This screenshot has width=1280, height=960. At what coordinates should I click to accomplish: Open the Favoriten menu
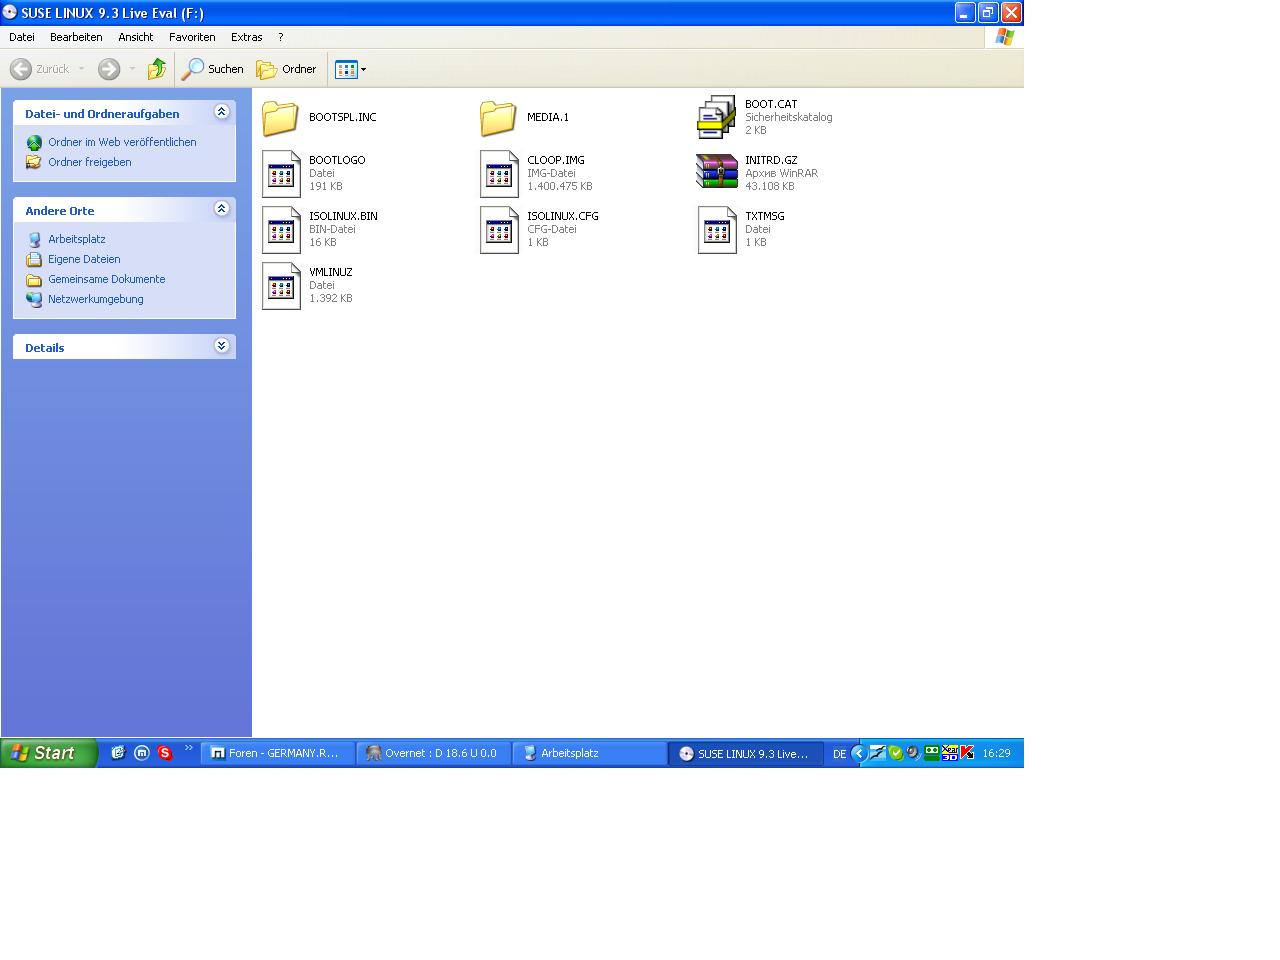192,37
